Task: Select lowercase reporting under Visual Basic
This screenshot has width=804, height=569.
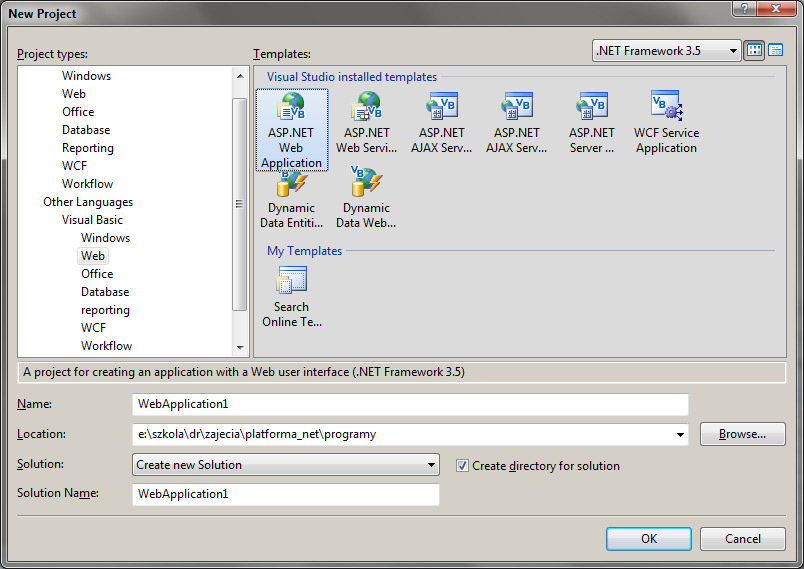Action: (105, 310)
